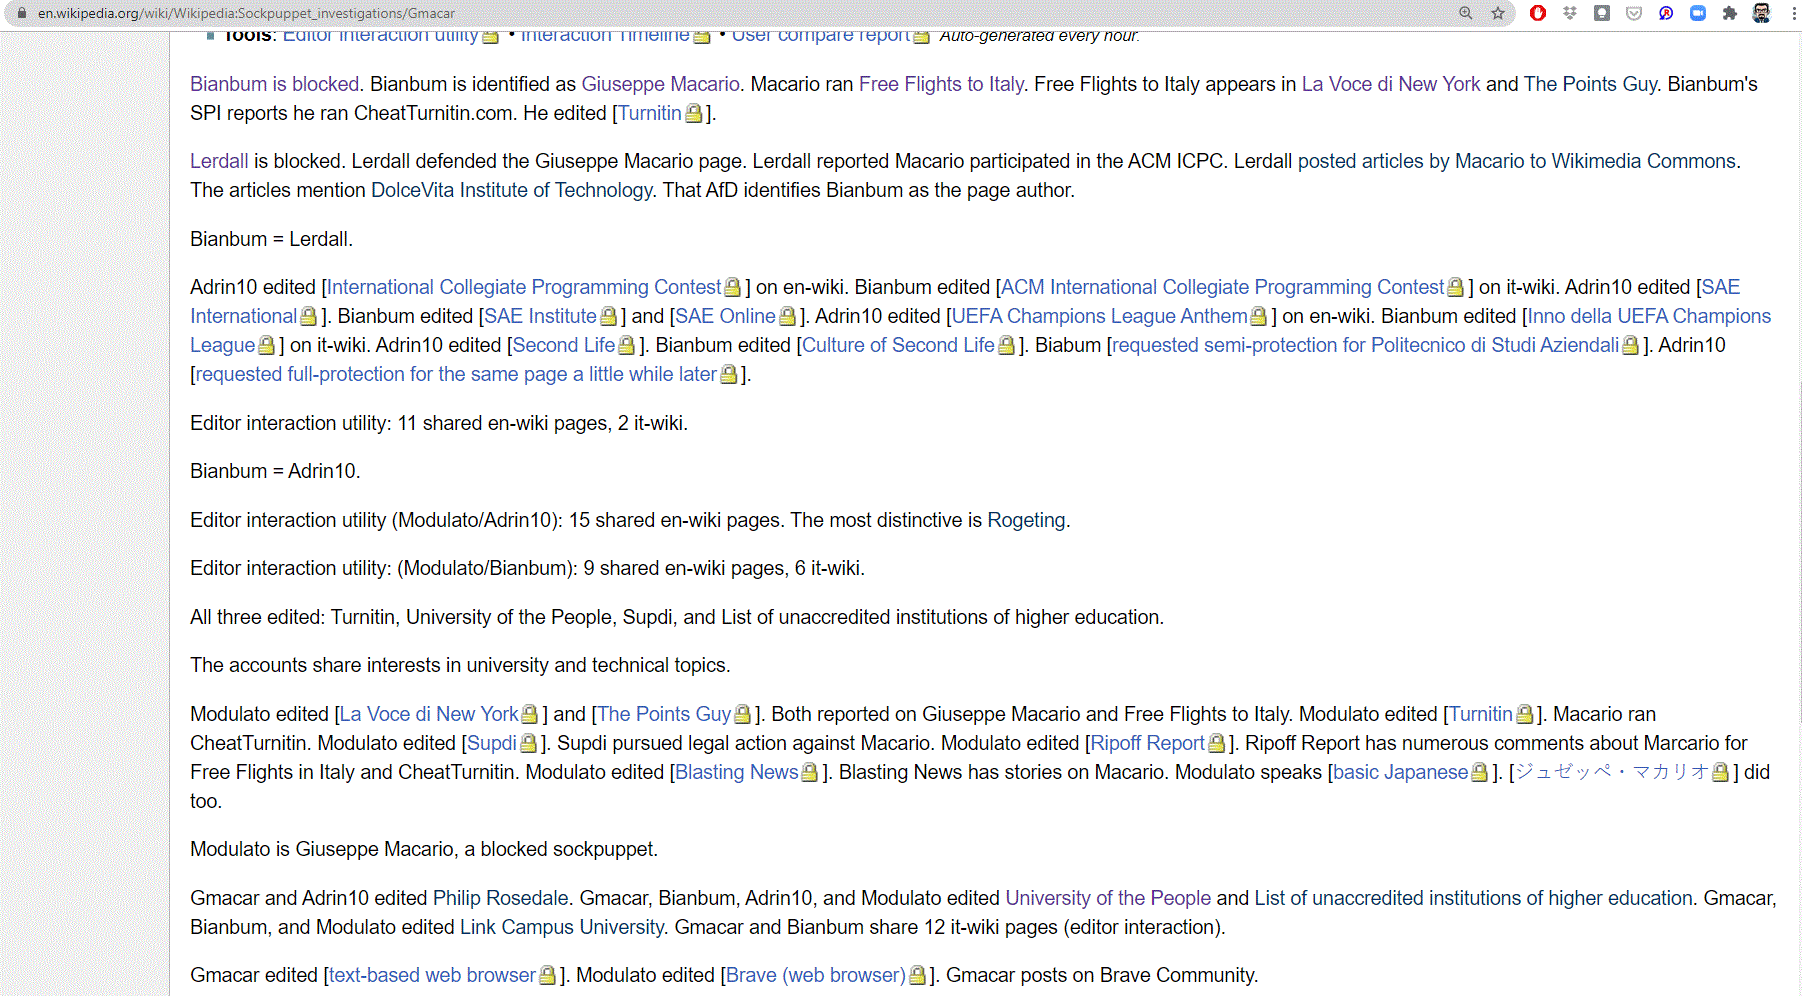Bookmark this page with the star icon
1802x996 pixels.
1498,13
